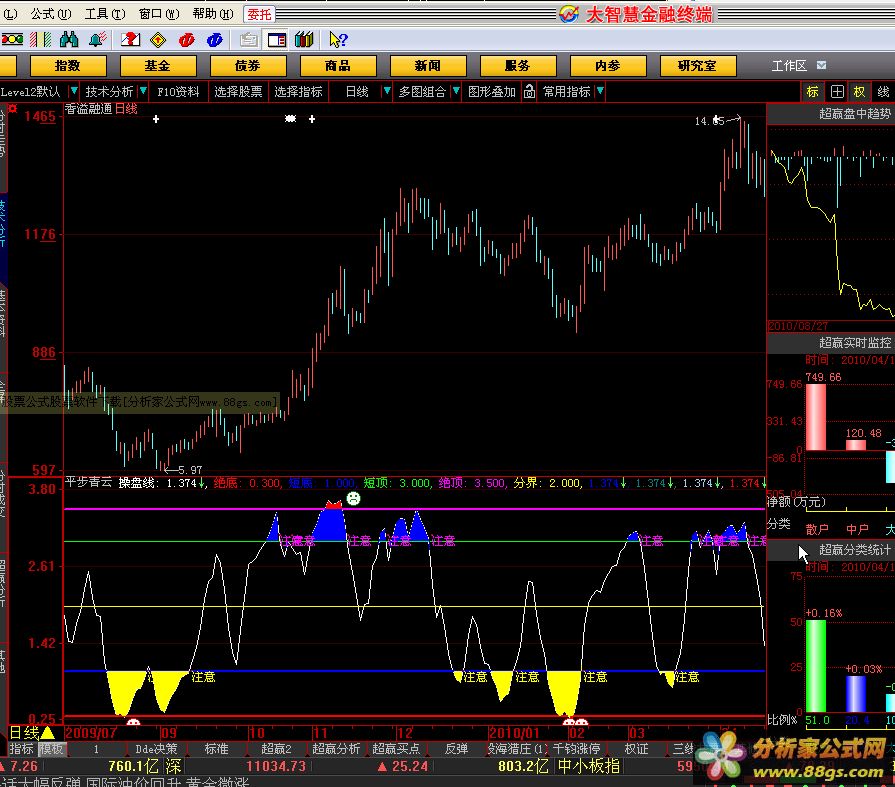Click the red info circle icon
The width and height of the screenshot is (895, 787).
(186, 39)
